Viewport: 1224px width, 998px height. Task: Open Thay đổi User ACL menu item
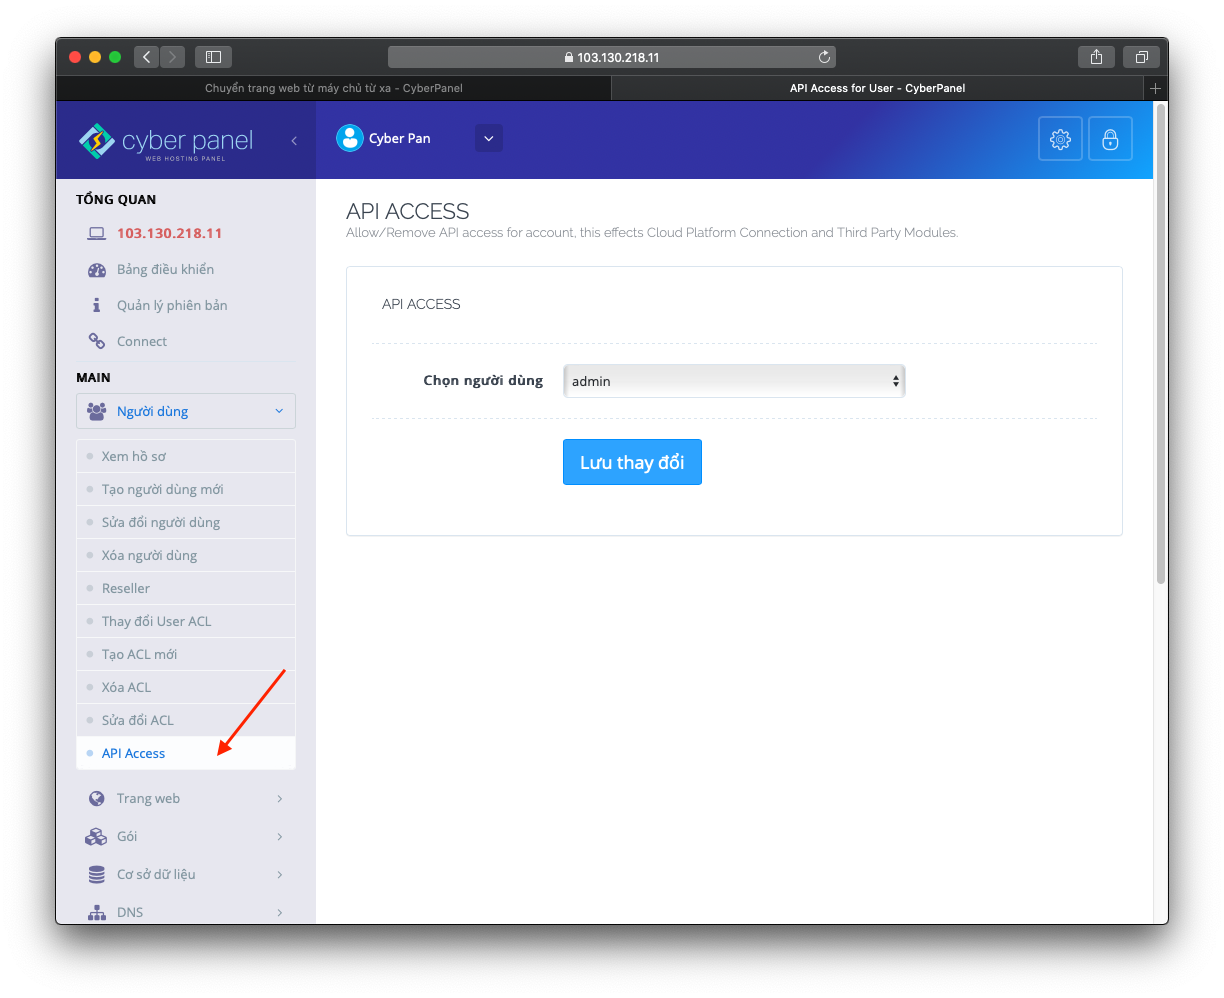coord(186,621)
